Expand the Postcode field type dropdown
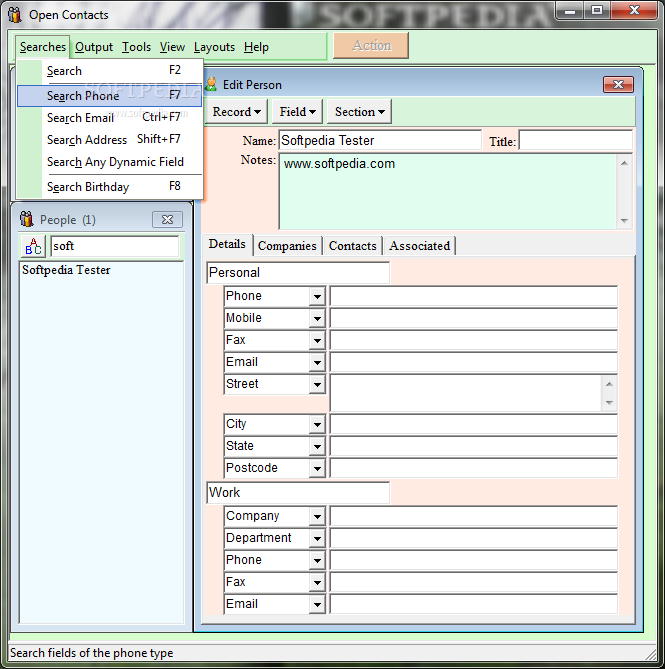This screenshot has height=669, width=665. (317, 468)
